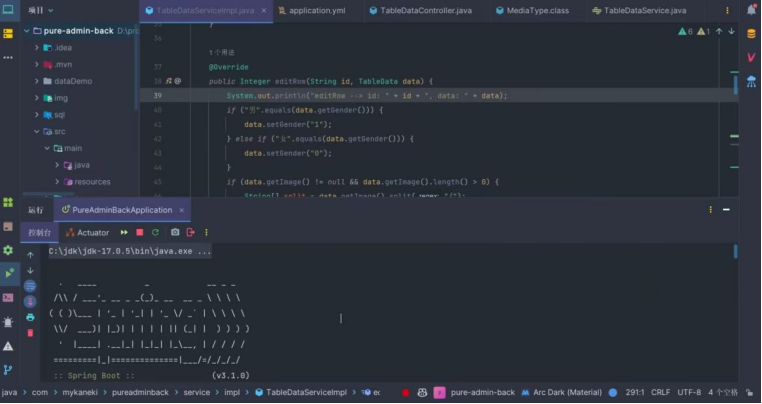Image resolution: width=762 pixels, height=404 pixels.
Task: Expand the resources folder
Action: click(x=57, y=182)
